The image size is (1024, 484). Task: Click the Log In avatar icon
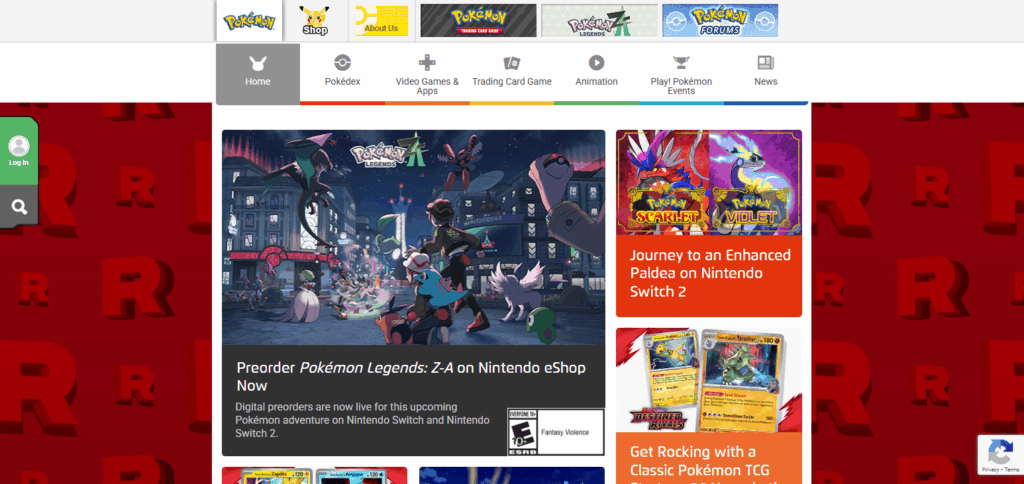click(19, 146)
